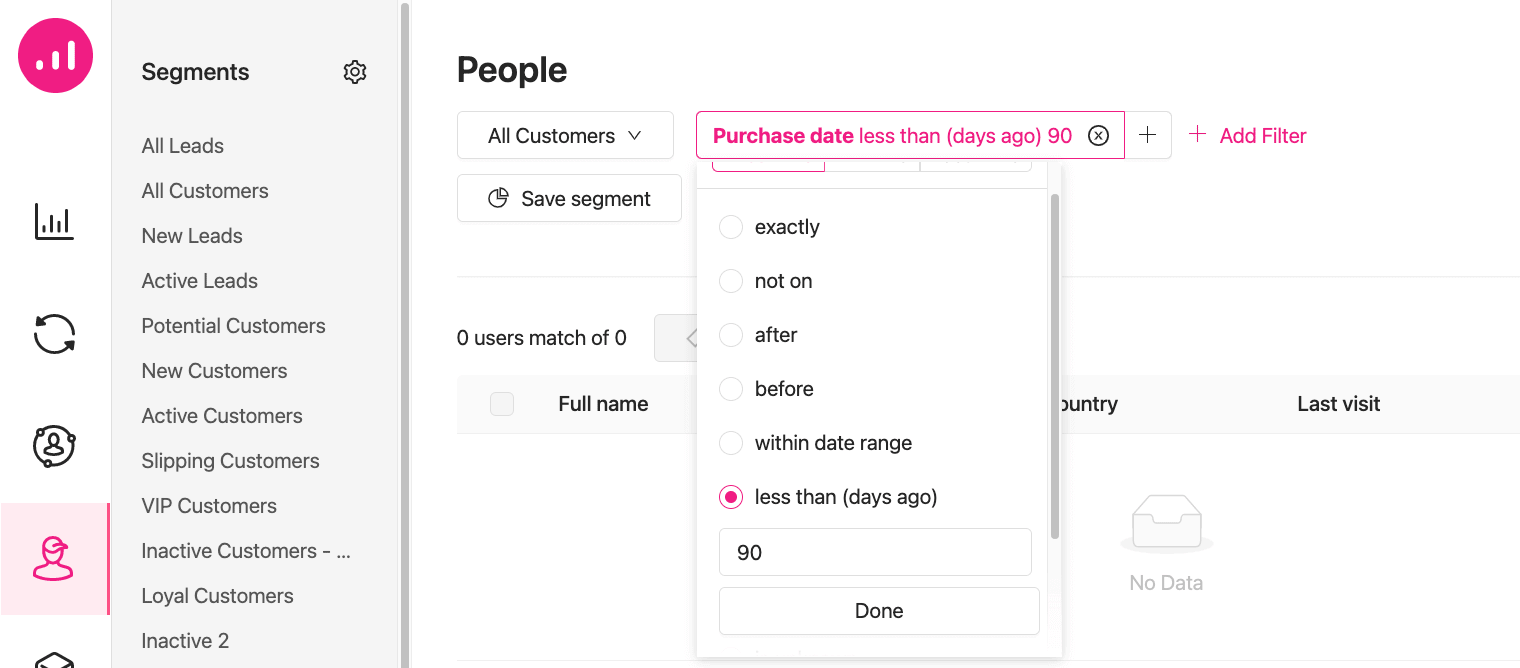Image resolution: width=1520 pixels, height=668 pixels.
Task: Select the 'exactly' radio option
Action: point(731,227)
